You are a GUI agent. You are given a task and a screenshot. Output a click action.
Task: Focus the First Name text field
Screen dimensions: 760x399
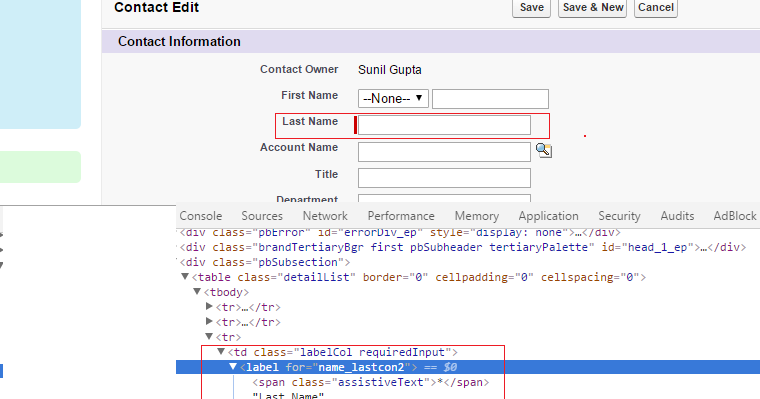tap(490, 99)
